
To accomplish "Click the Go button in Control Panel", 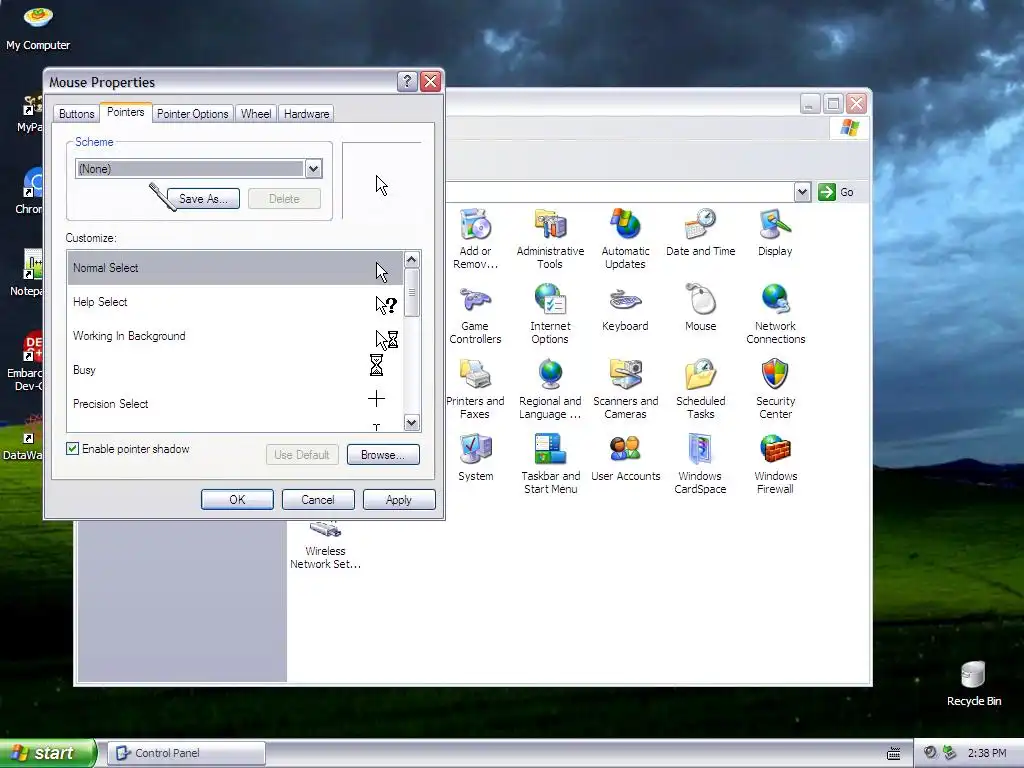I will coord(837,192).
